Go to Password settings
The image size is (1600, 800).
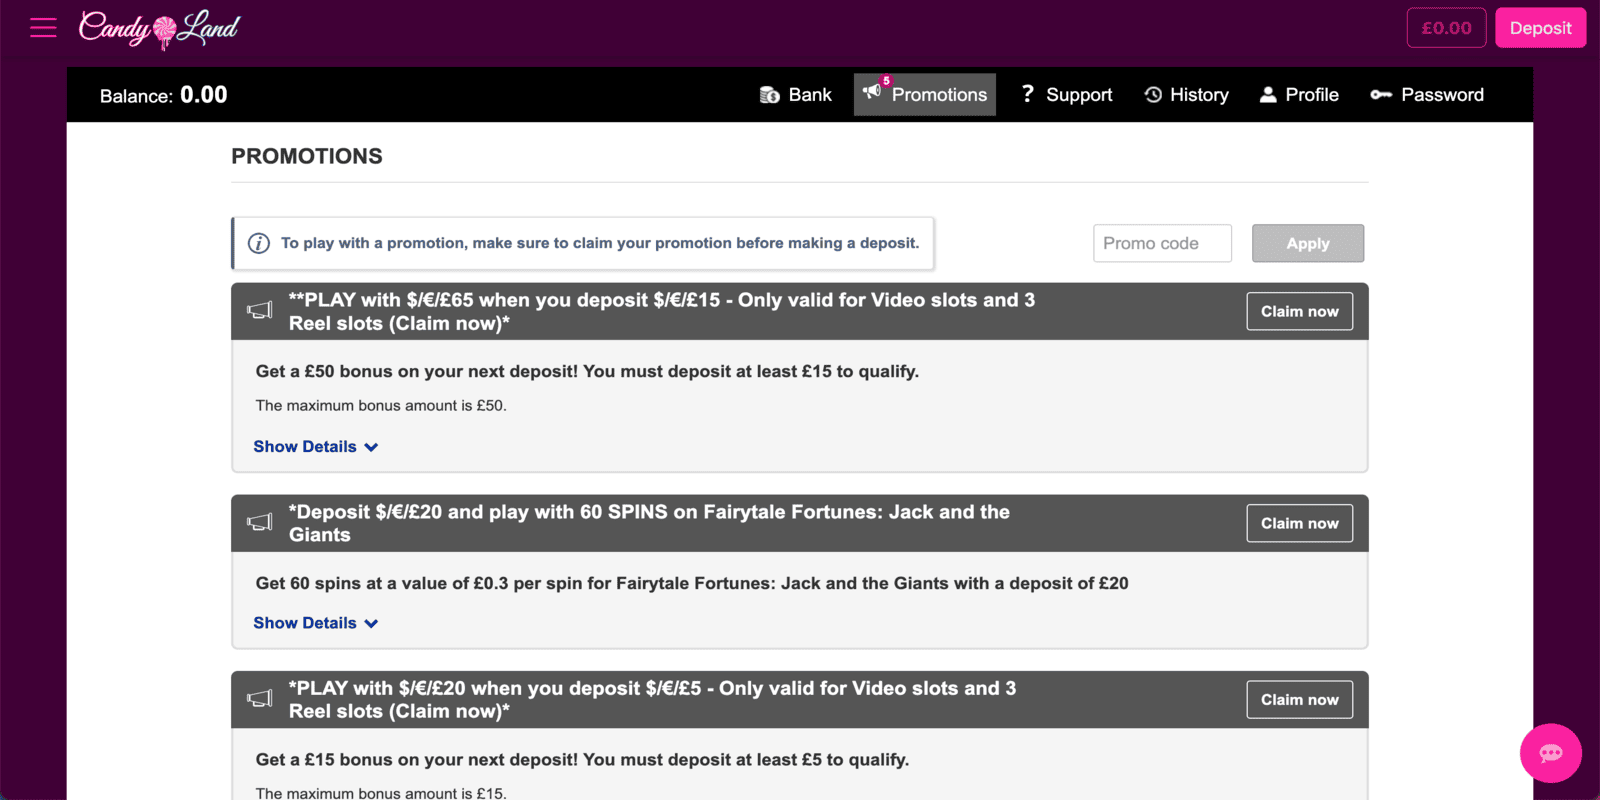pyautogui.click(x=1427, y=95)
